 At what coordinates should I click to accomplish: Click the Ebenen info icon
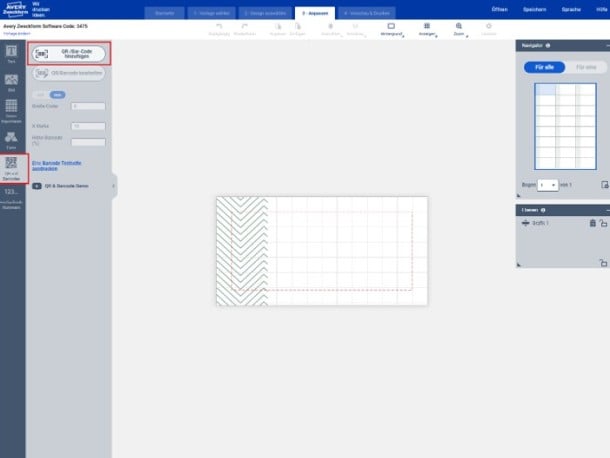(x=543, y=210)
